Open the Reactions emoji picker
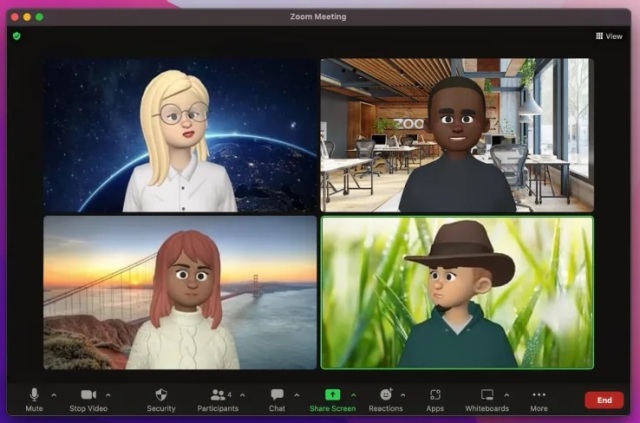Viewport: 640px width, 423px height. [385, 399]
